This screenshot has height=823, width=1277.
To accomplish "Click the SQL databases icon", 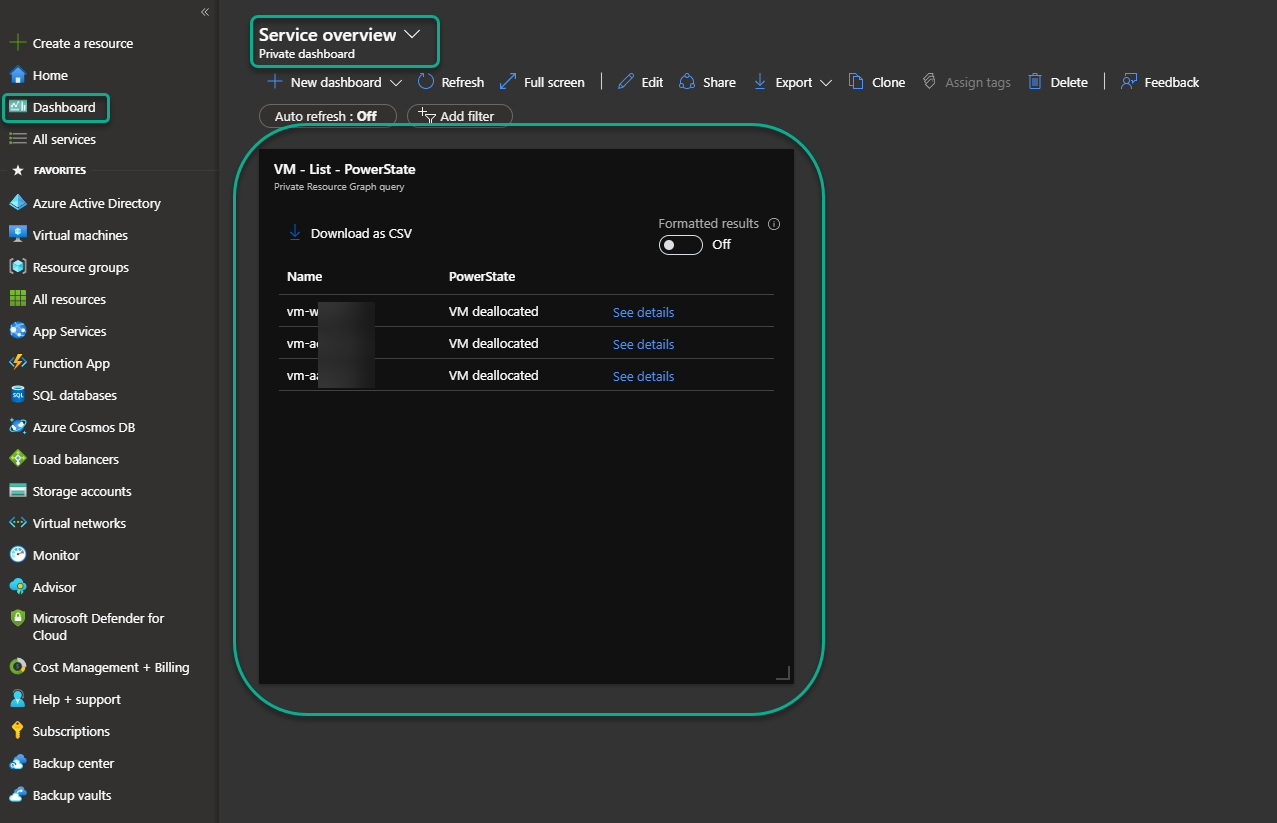I will pyautogui.click(x=17, y=395).
